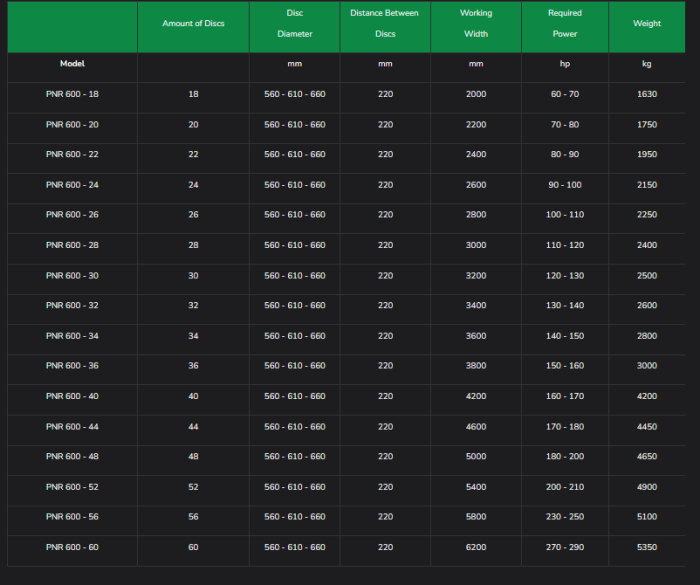This screenshot has height=585, width=700.
Task: Click the 5350 weight value
Action: point(647,547)
